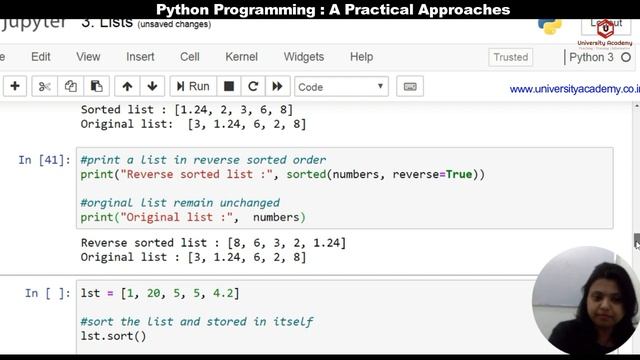Click the Trusted notebook indicator
This screenshot has height=360, width=640.
[x=511, y=57]
